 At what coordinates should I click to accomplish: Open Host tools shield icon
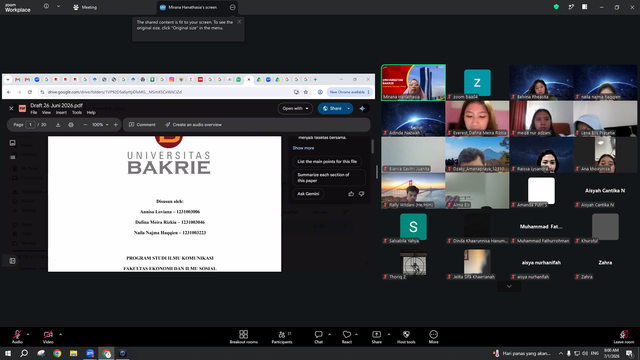tap(406, 337)
